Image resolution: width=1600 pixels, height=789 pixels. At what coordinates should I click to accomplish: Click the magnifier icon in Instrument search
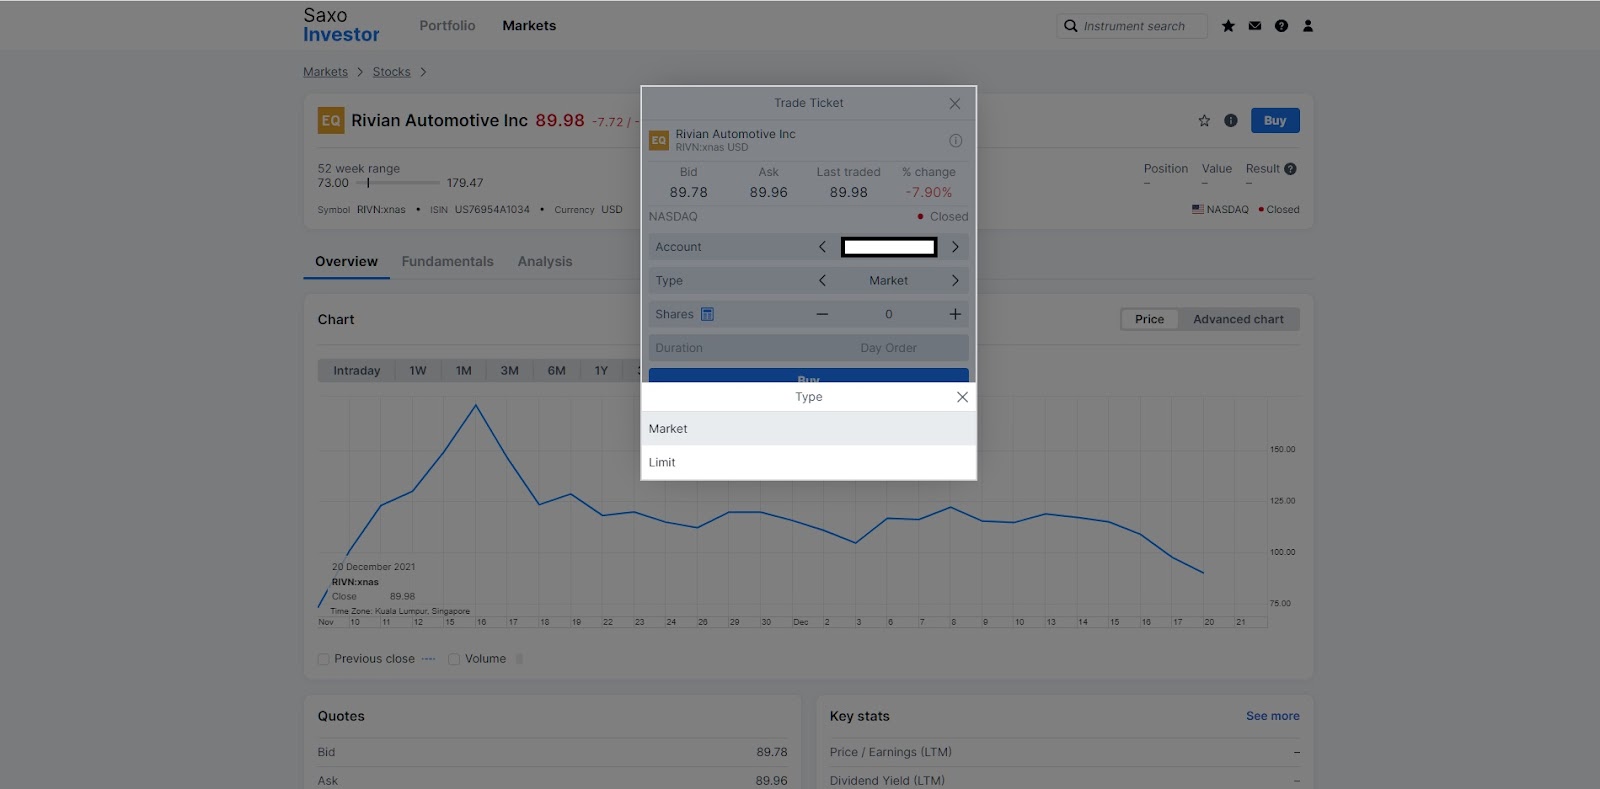pyautogui.click(x=1071, y=26)
